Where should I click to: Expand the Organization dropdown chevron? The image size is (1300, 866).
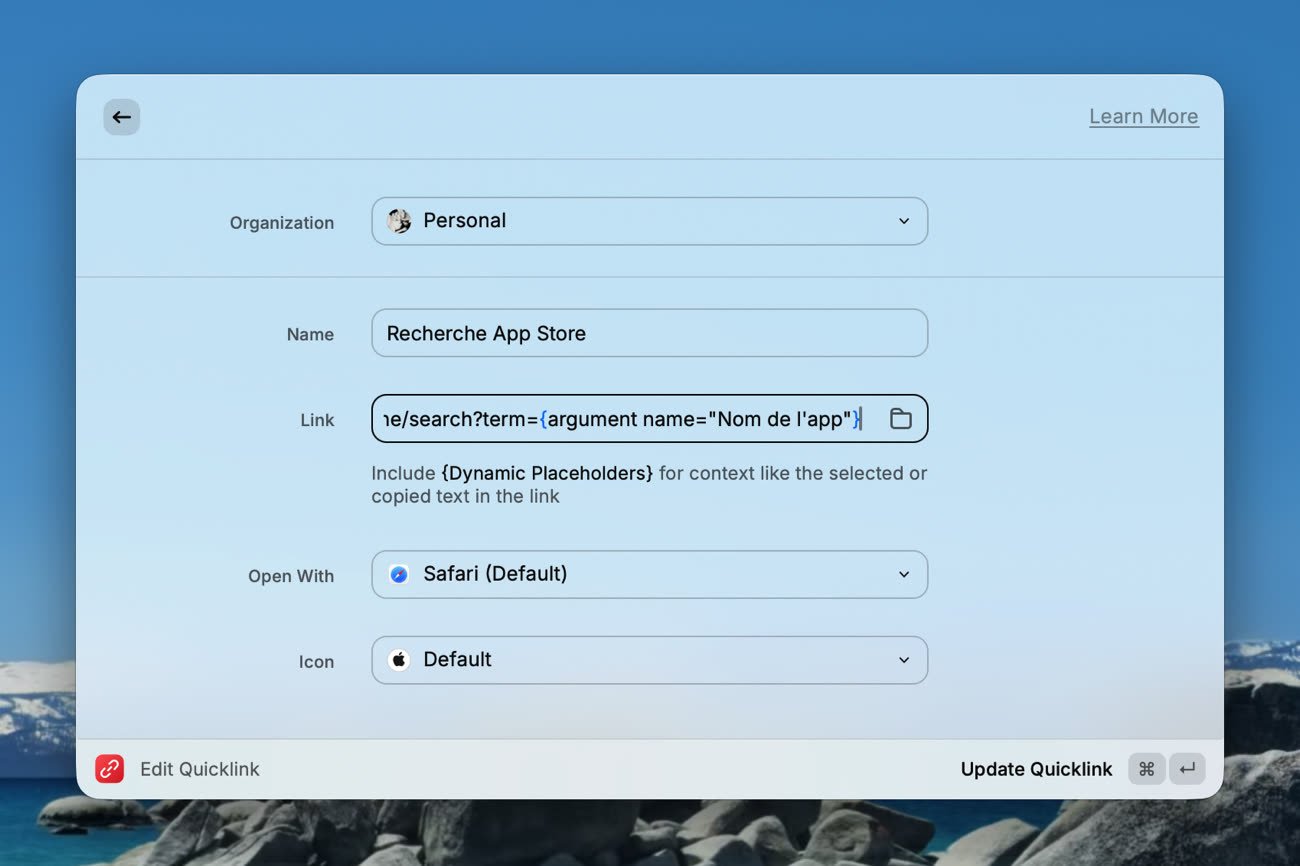coord(903,221)
